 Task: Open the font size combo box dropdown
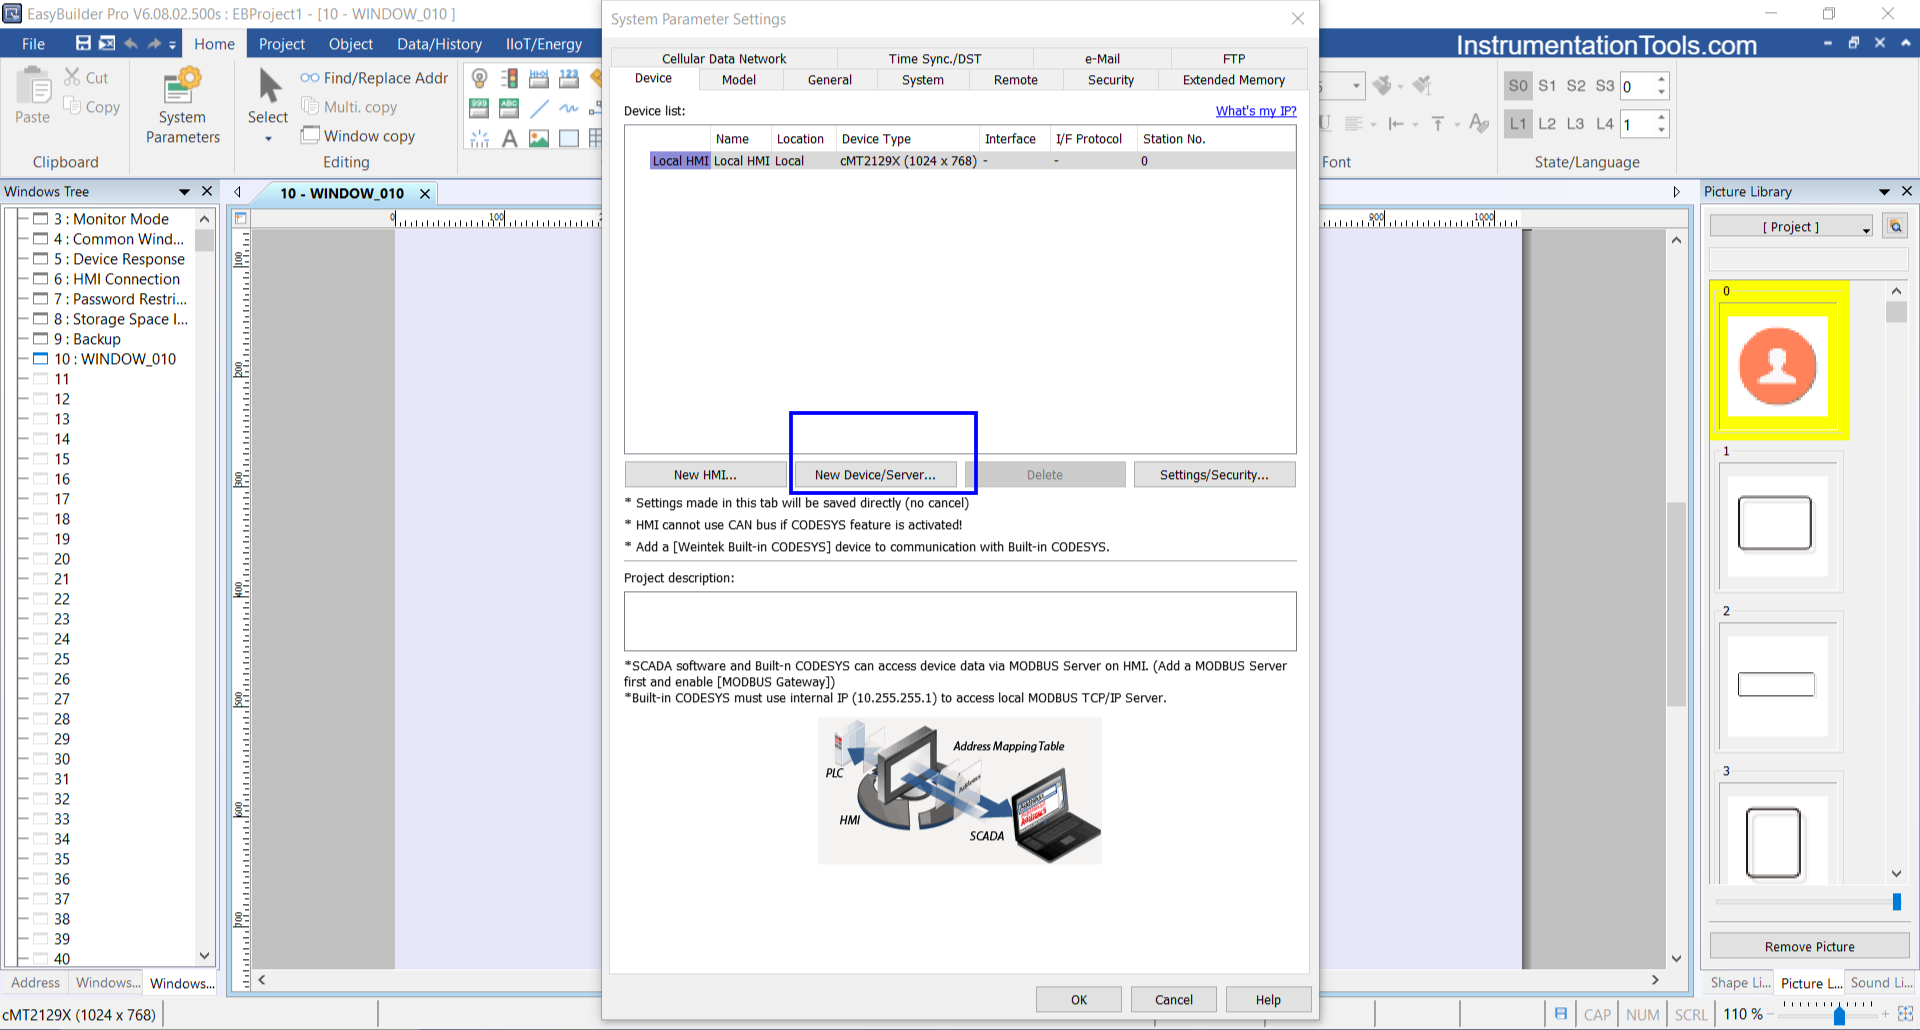pyautogui.click(x=1356, y=86)
